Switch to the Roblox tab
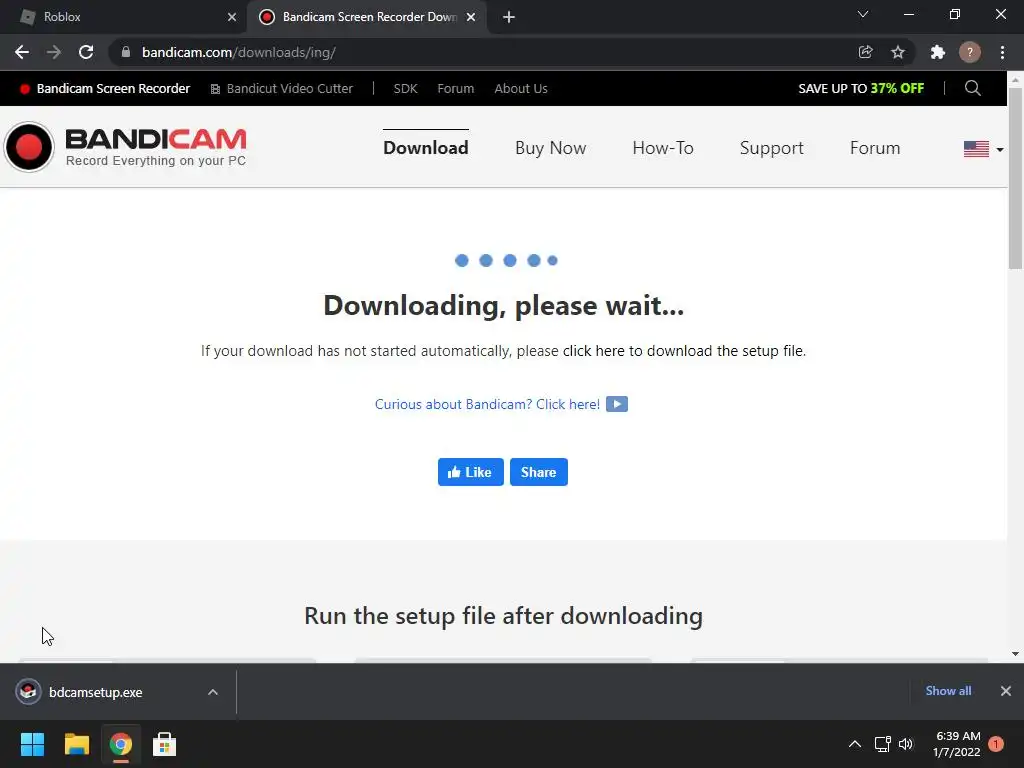Viewport: 1024px width, 768px height. point(124,17)
